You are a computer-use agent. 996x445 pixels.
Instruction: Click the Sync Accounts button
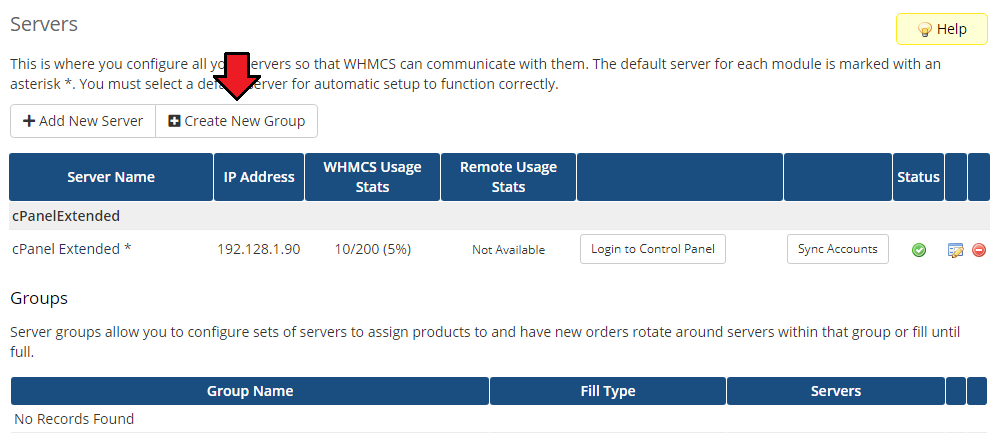[837, 249]
